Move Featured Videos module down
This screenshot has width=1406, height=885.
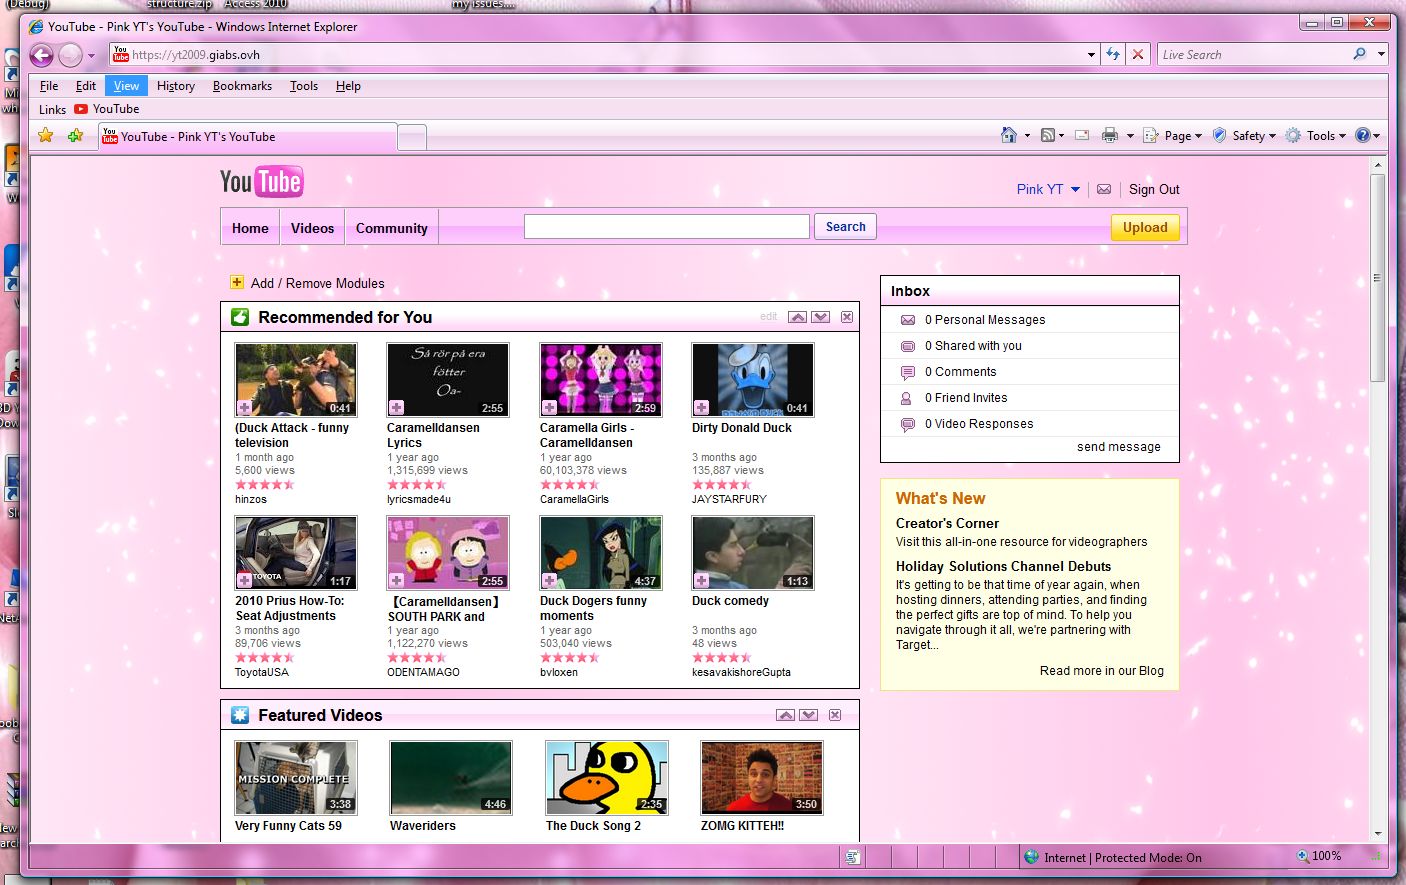coord(809,715)
